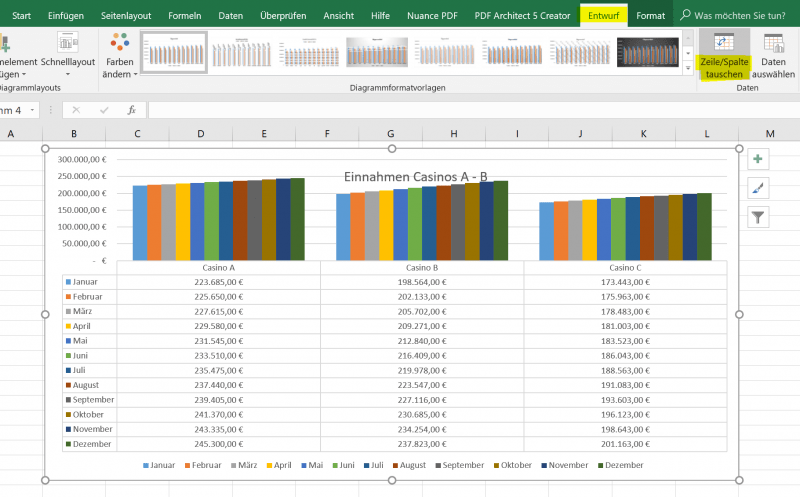Open the Überprüfen tab
Screen dimensions: 800x497
(283, 15)
